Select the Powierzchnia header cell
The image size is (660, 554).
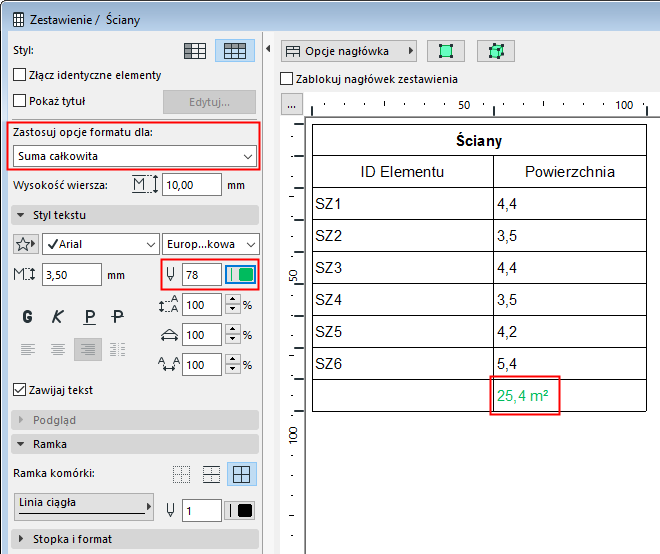(570, 172)
